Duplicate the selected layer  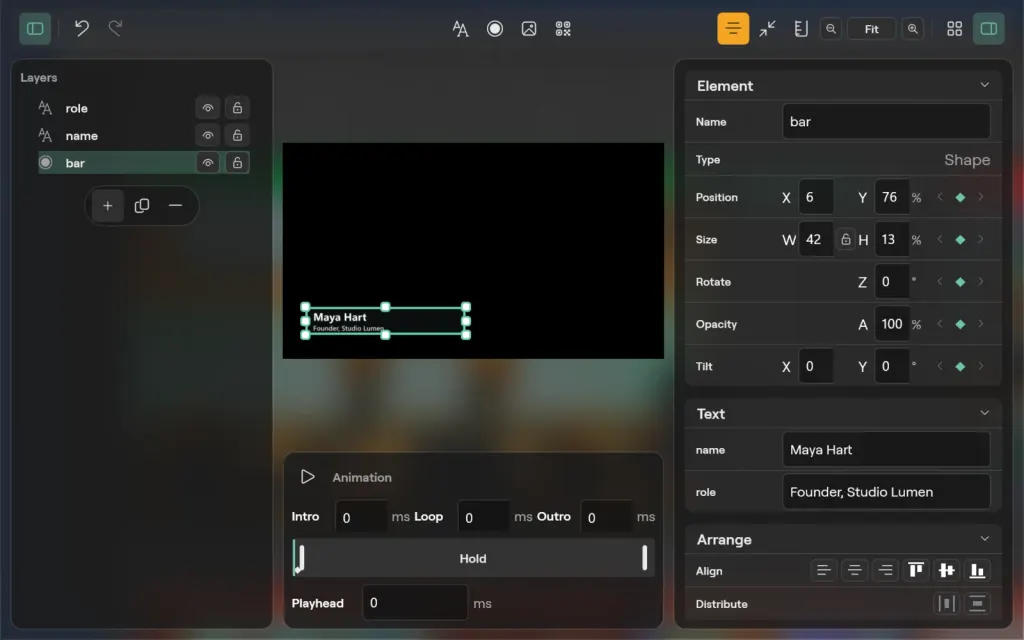[142, 206]
